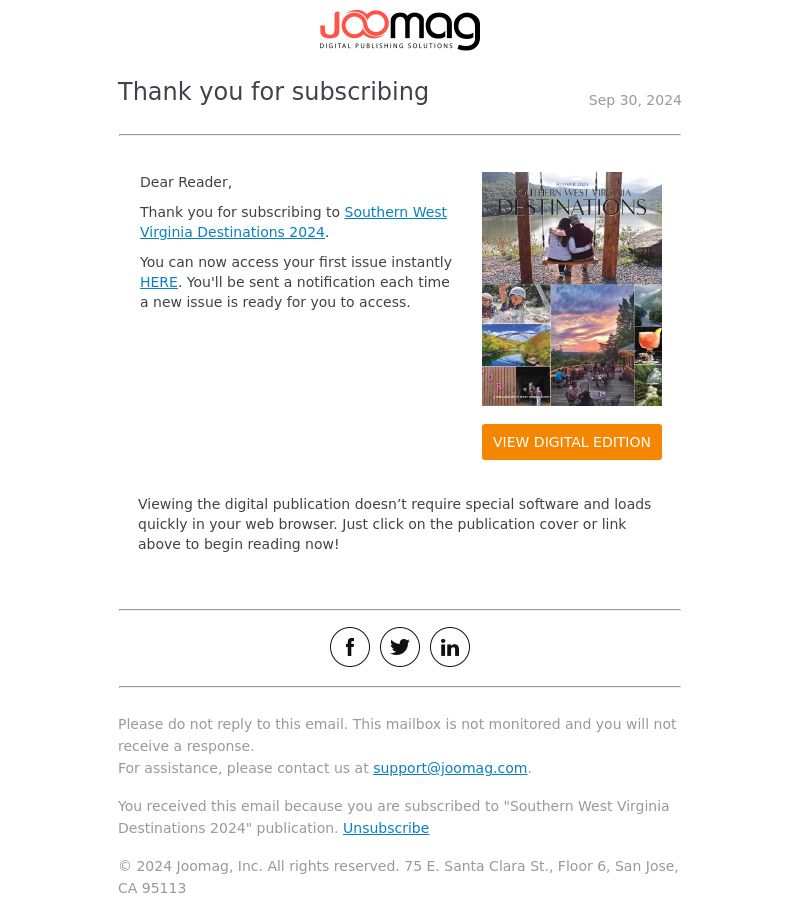Click the VIEW DIGITAL EDITION orange button
Image resolution: width=800 pixels, height=924 pixels.
point(571,442)
